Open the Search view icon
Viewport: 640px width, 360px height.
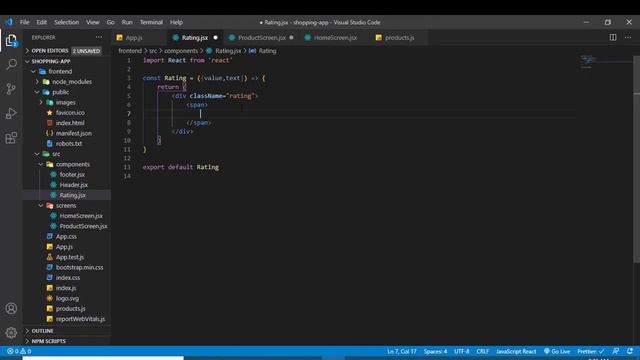point(11,64)
